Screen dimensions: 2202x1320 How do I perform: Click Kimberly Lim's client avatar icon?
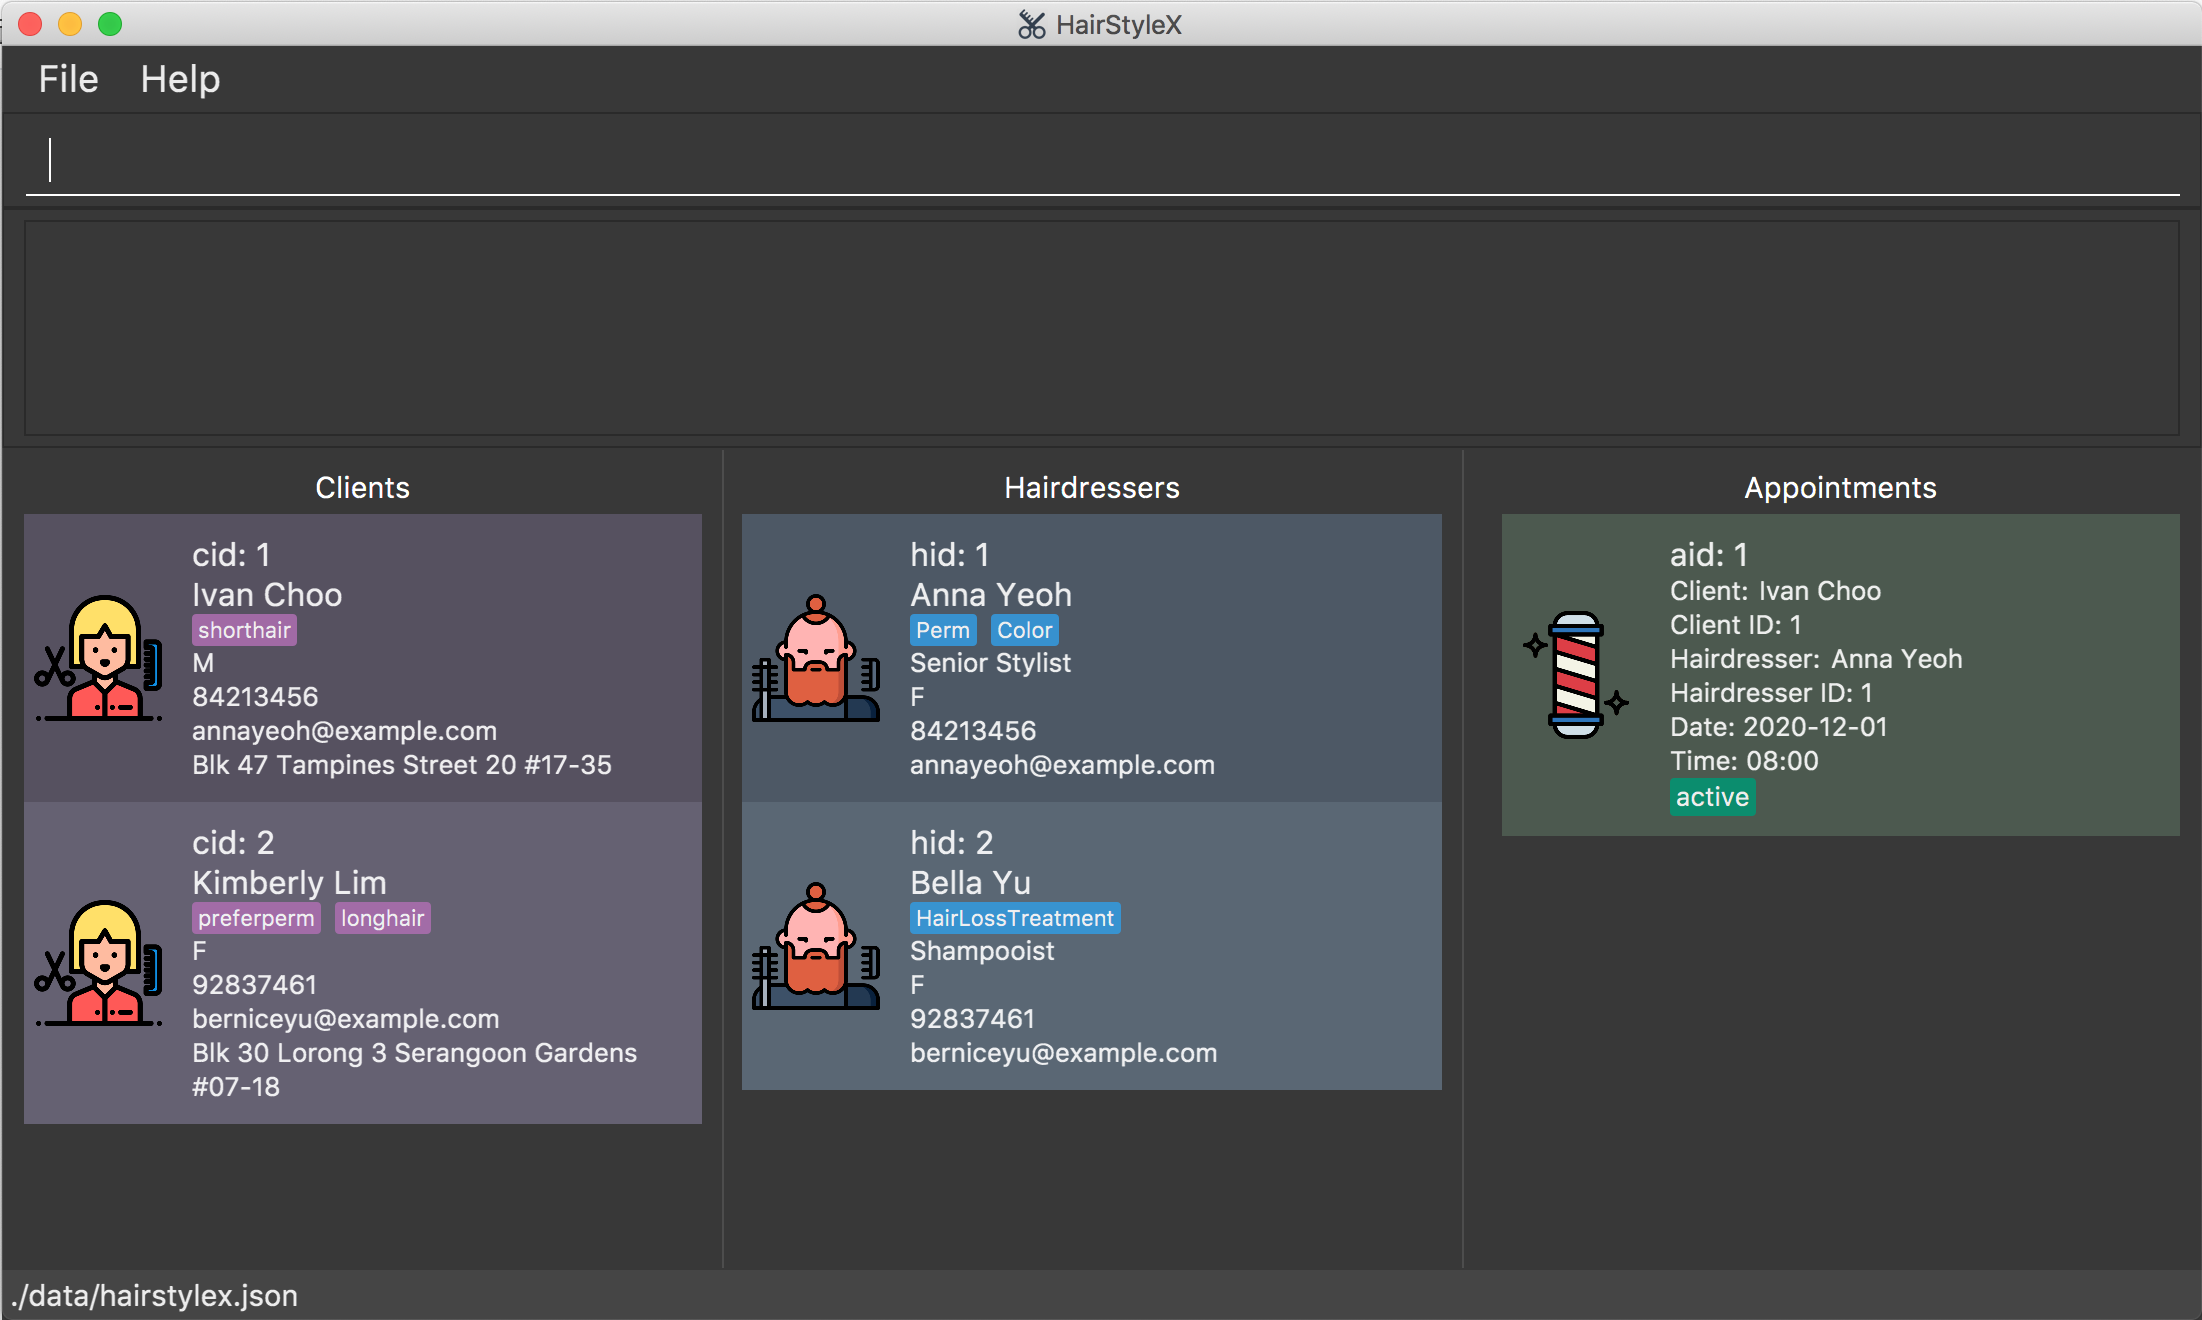(100, 962)
